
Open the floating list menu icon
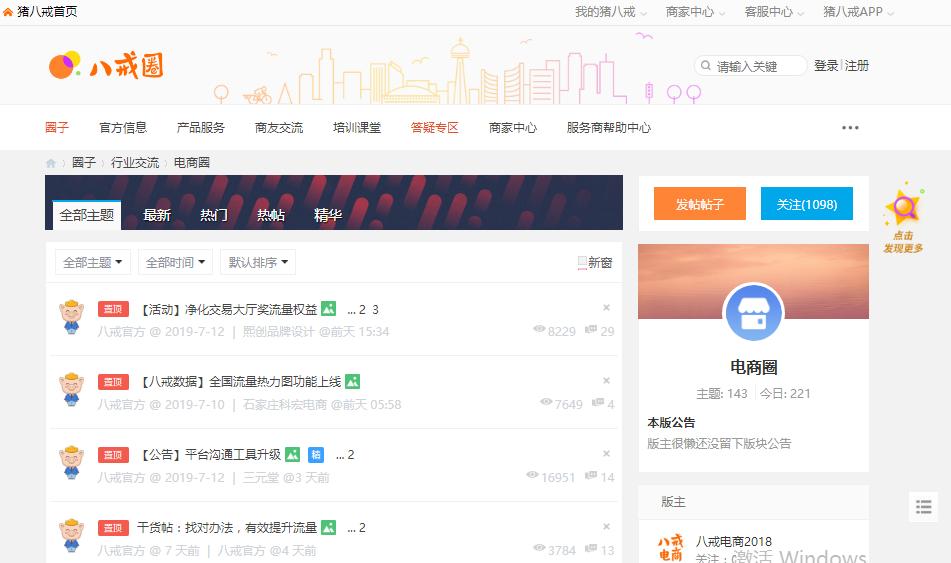(x=923, y=507)
